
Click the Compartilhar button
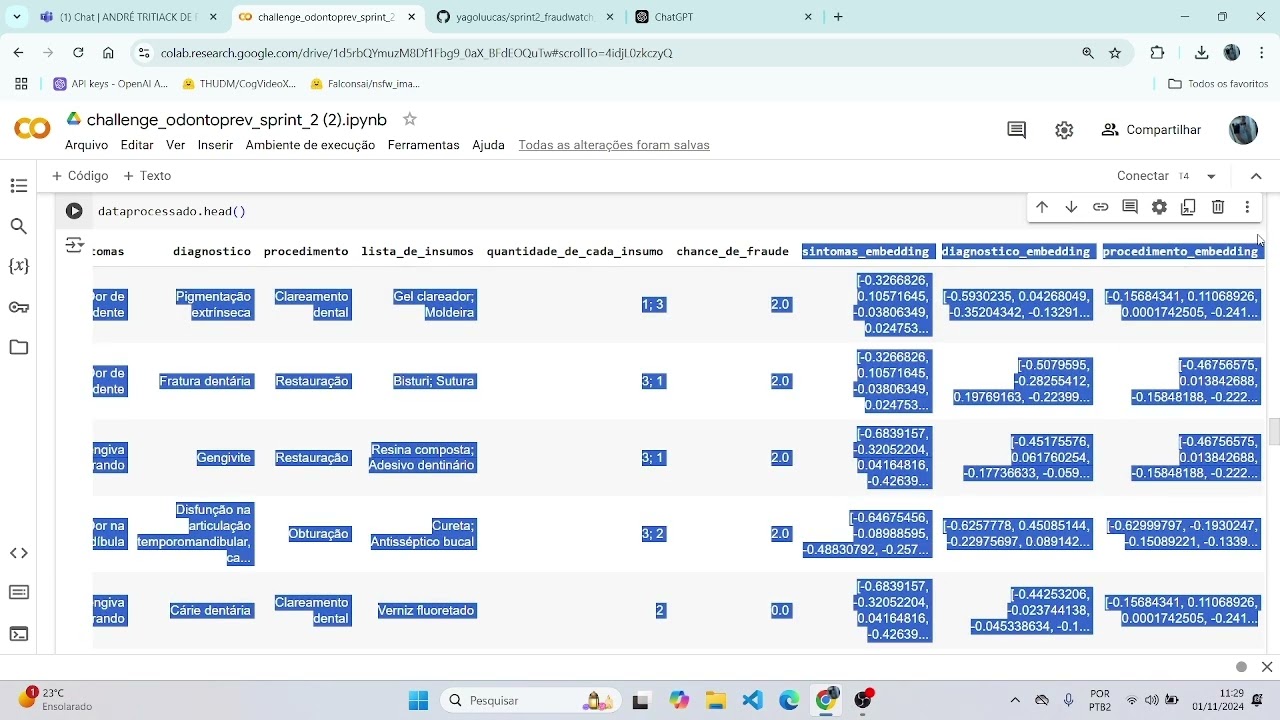pyautogui.click(x=1151, y=130)
